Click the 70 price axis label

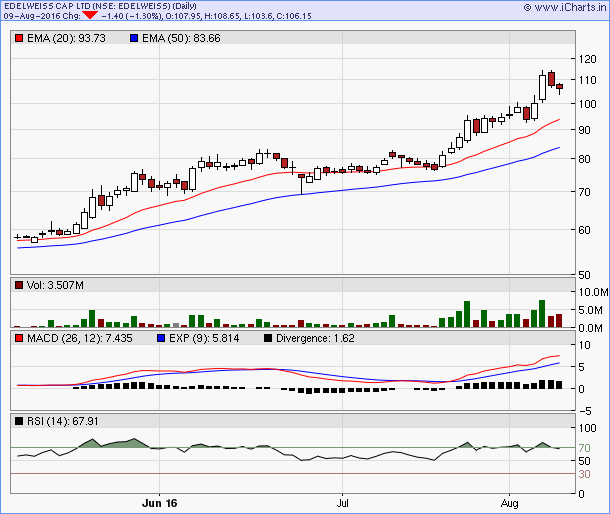point(584,192)
